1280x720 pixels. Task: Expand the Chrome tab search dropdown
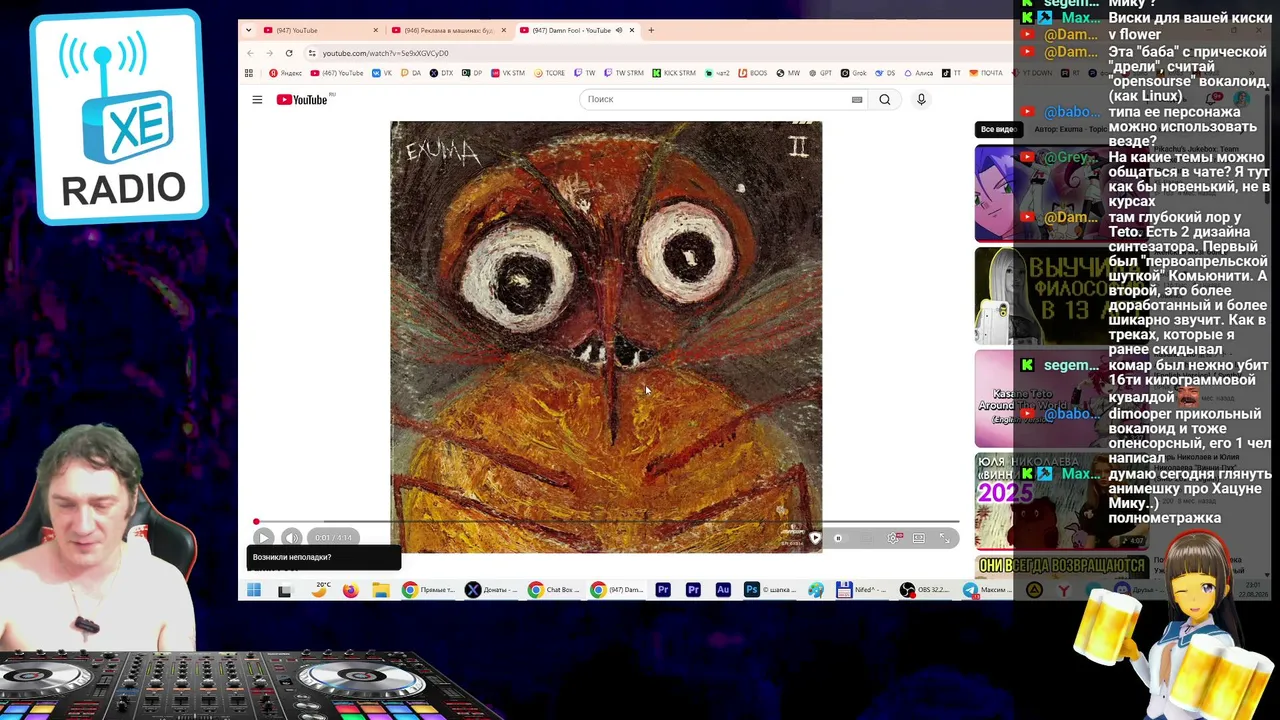point(248,30)
